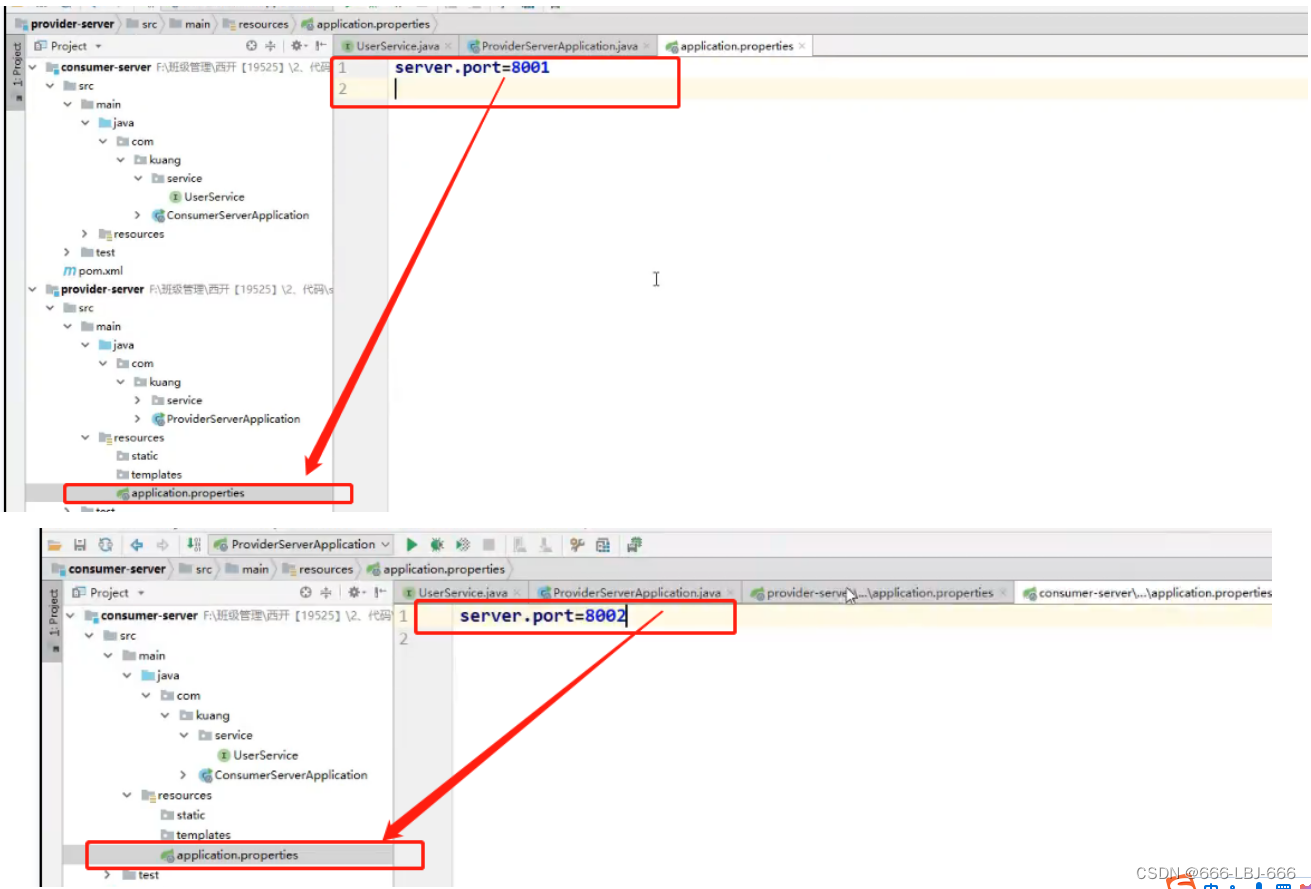1311x889 pixels.
Task: Hide Project panel icon in 8001 window
Action: coord(321,46)
